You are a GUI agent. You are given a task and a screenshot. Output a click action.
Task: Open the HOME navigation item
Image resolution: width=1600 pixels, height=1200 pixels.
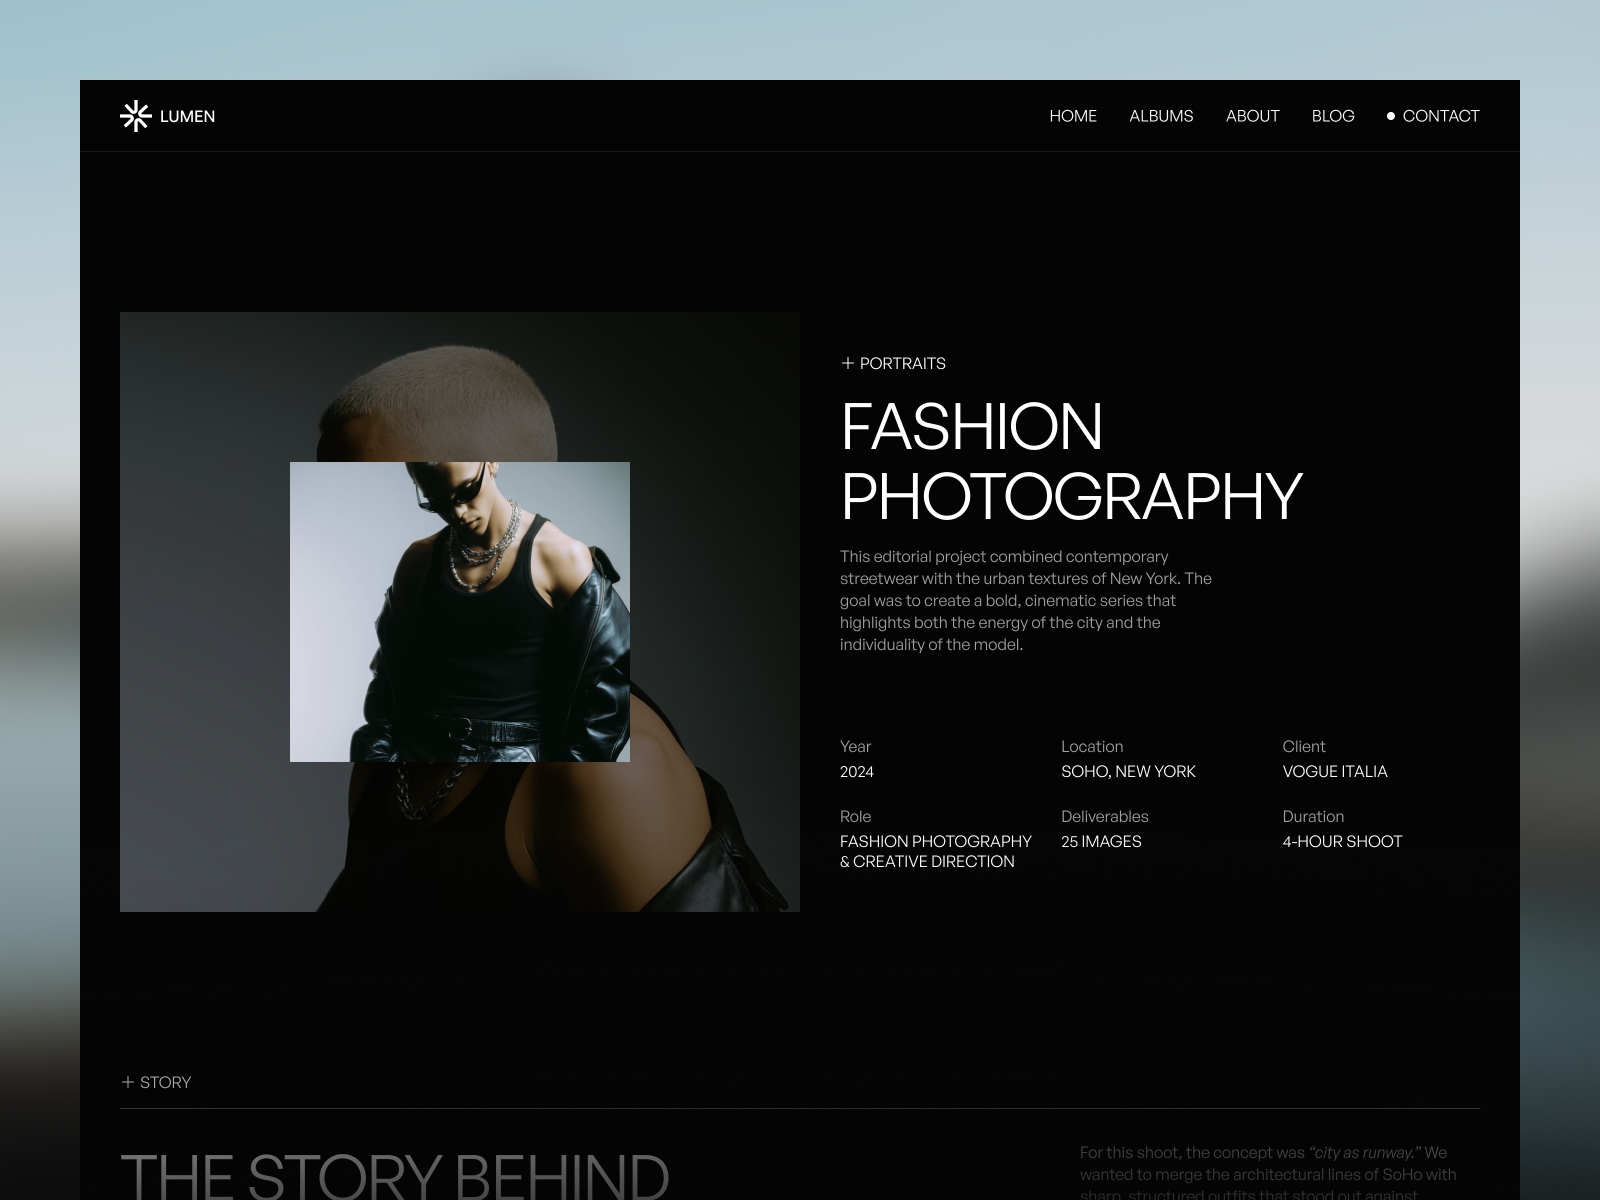click(1072, 116)
